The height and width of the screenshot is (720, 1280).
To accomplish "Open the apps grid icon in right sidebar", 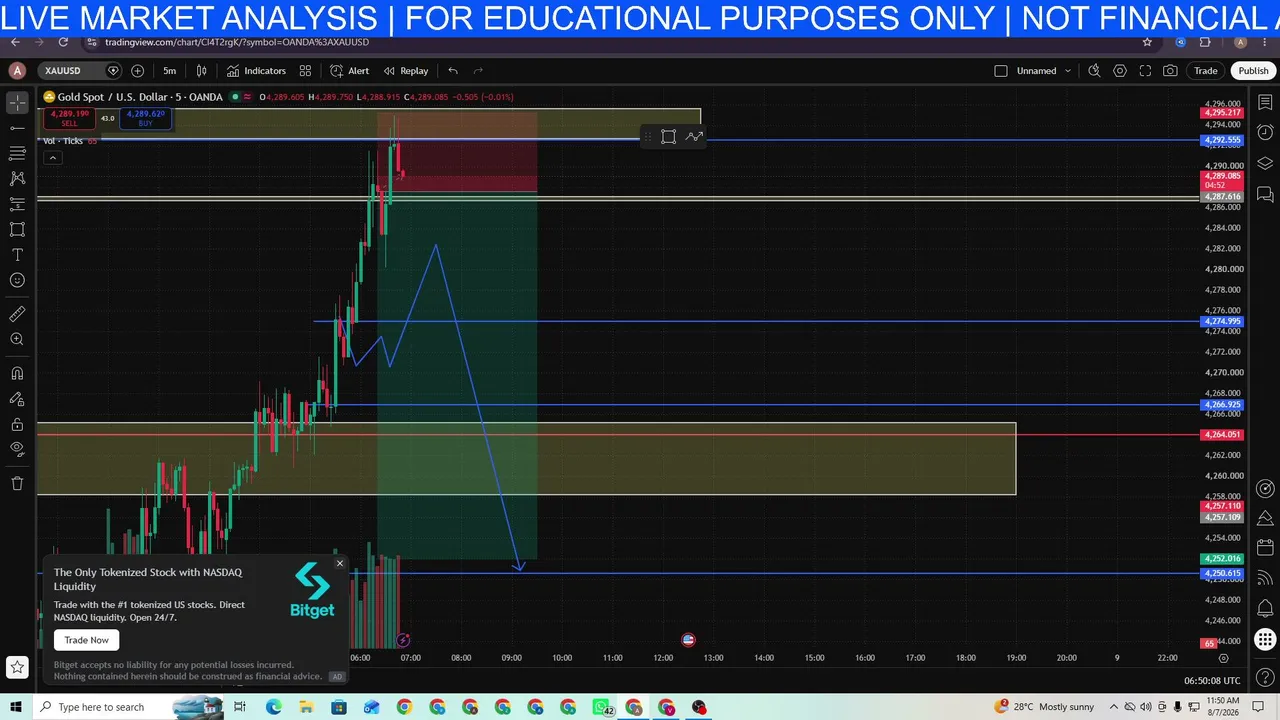I will 1265,640.
